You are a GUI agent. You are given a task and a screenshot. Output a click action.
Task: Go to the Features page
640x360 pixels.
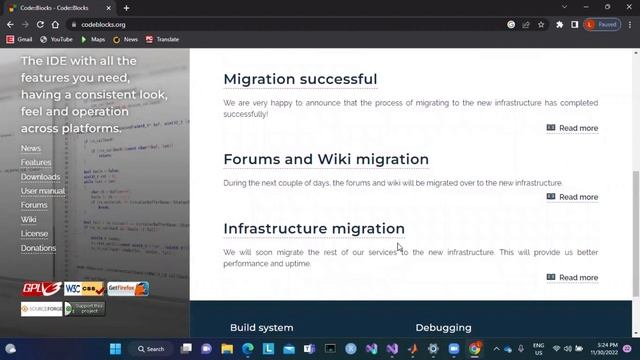[x=36, y=162]
